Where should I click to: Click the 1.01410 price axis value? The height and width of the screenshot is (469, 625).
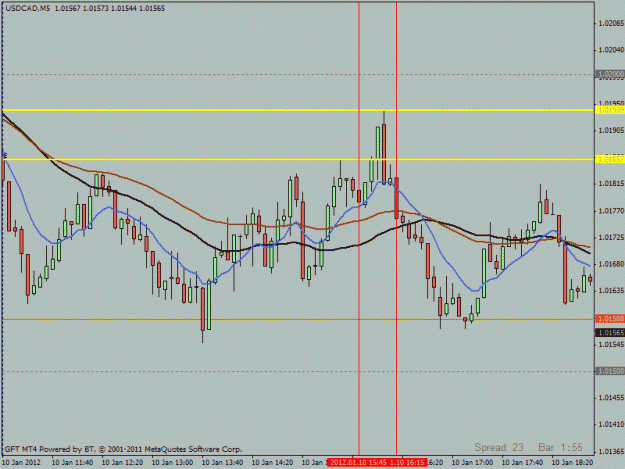[611, 424]
